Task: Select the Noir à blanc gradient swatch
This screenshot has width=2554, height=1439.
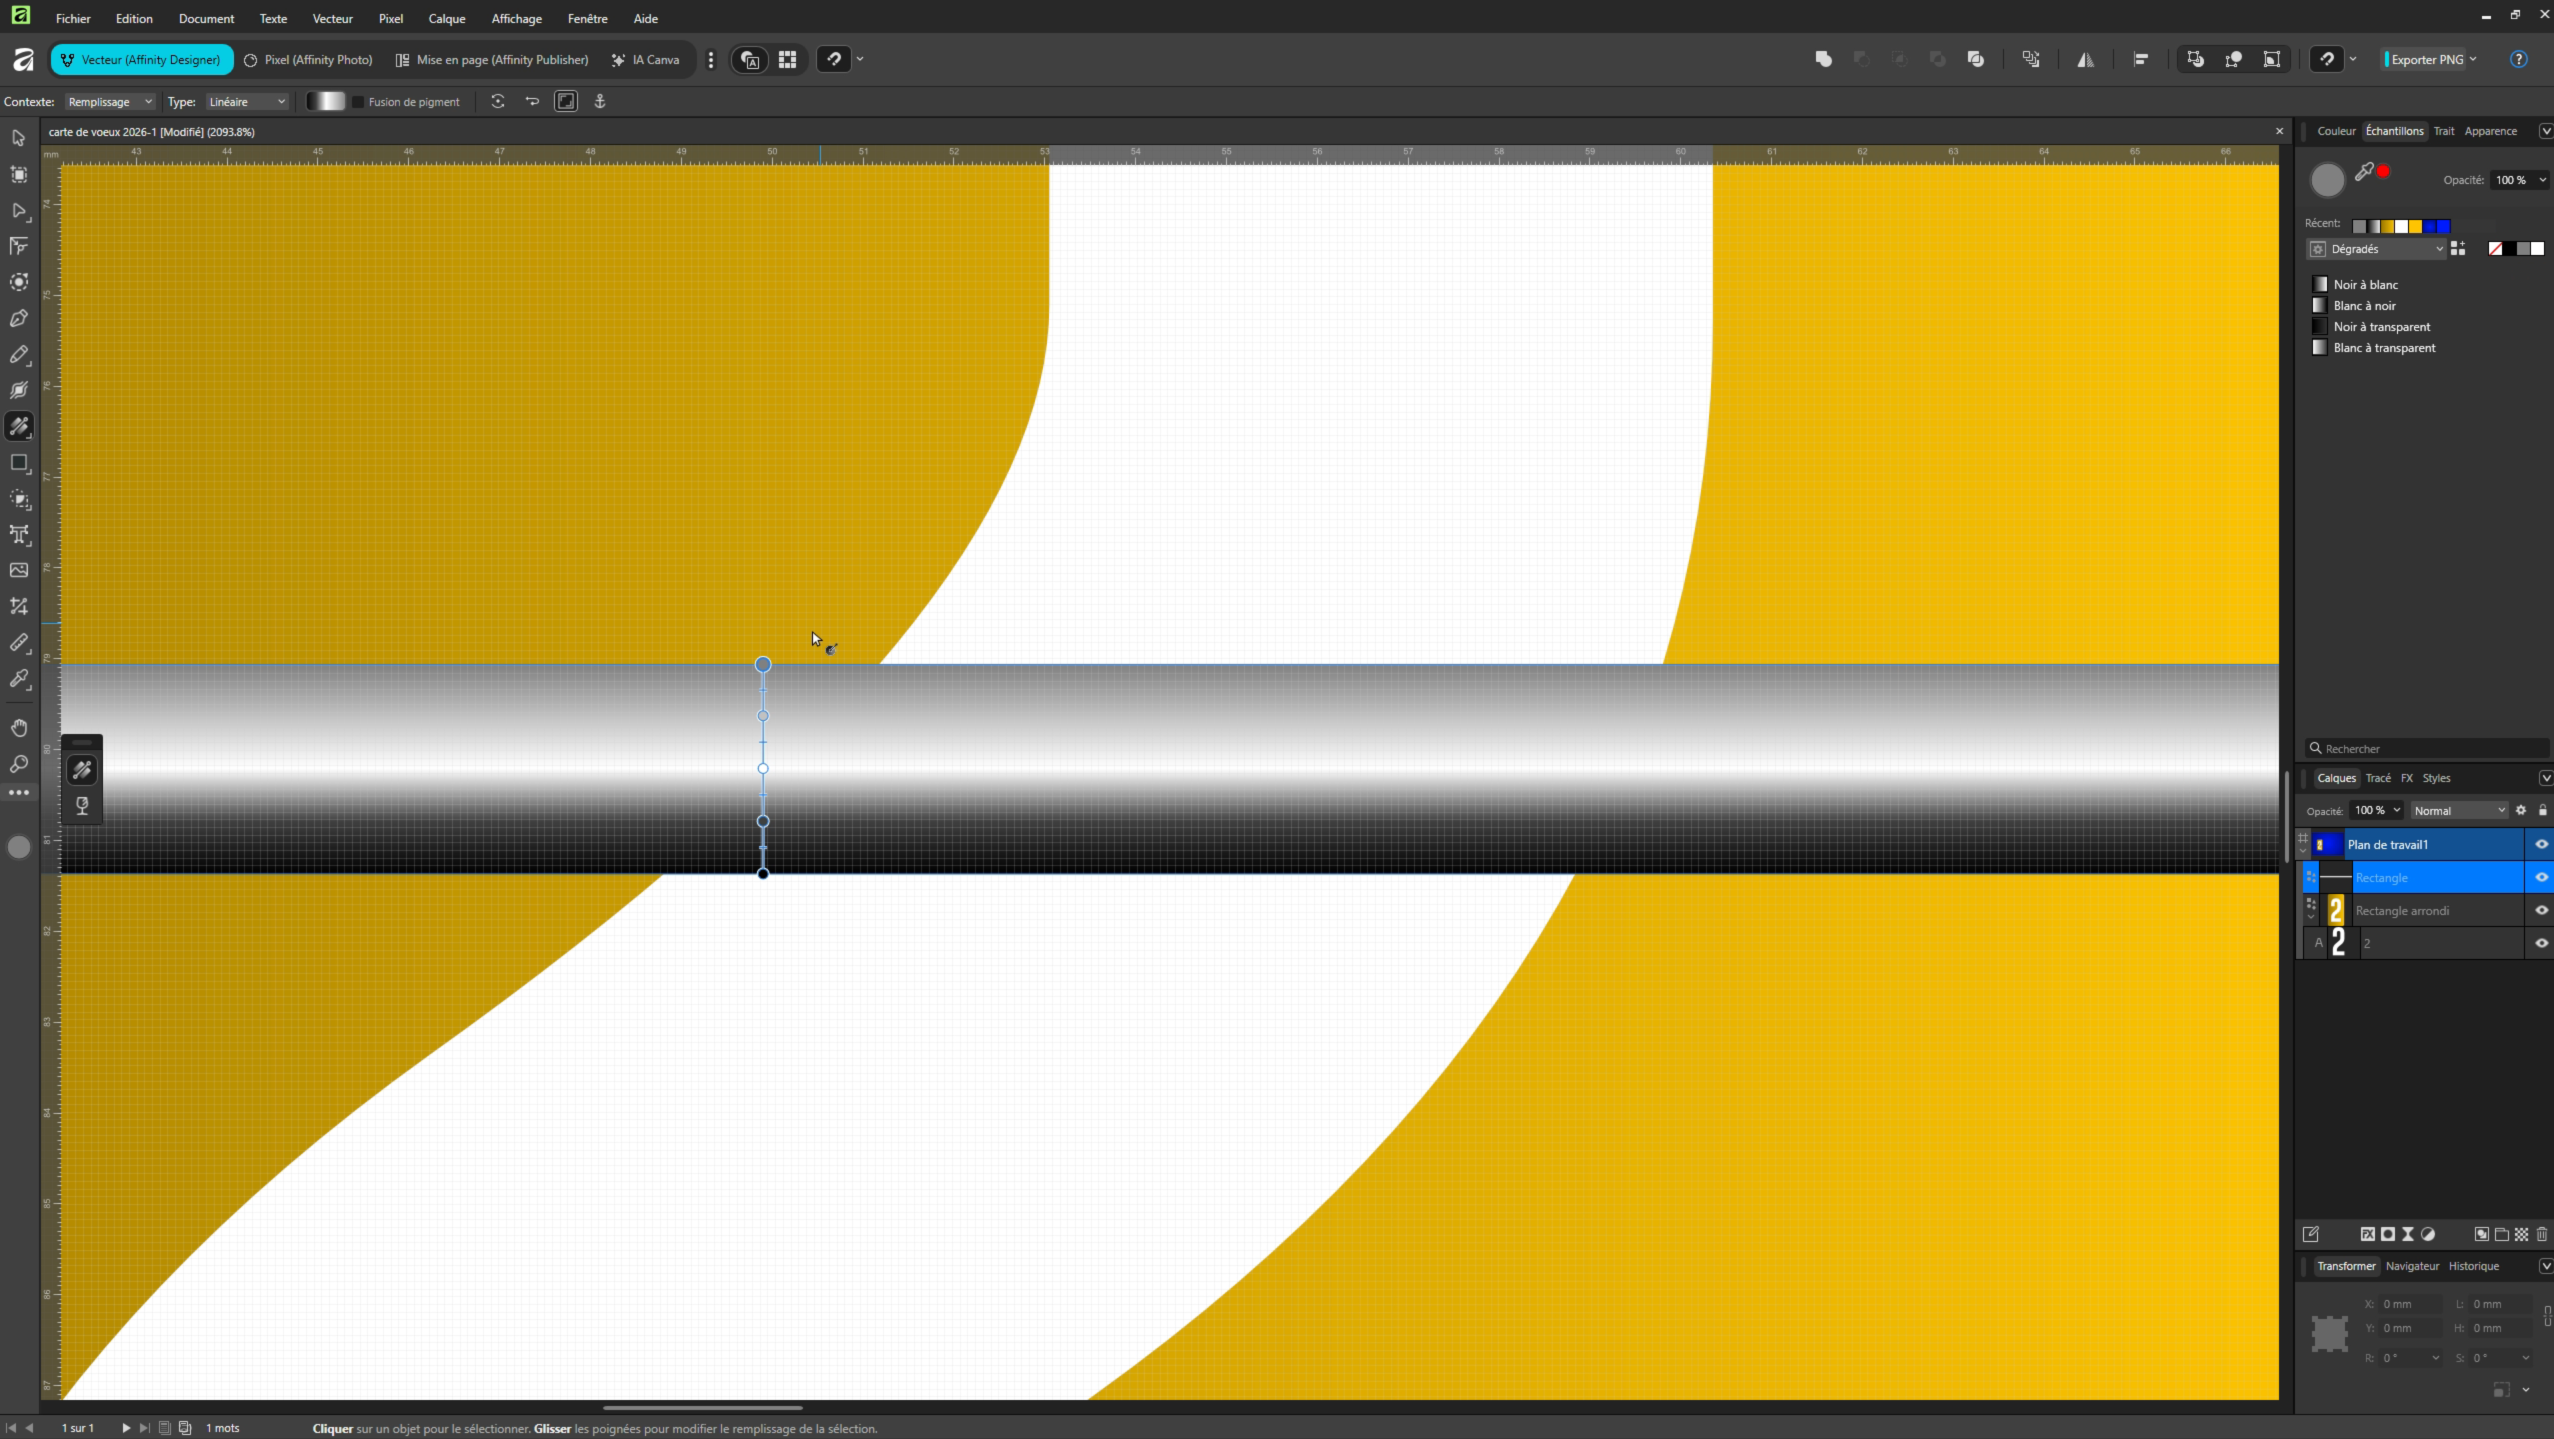Action: (2365, 285)
